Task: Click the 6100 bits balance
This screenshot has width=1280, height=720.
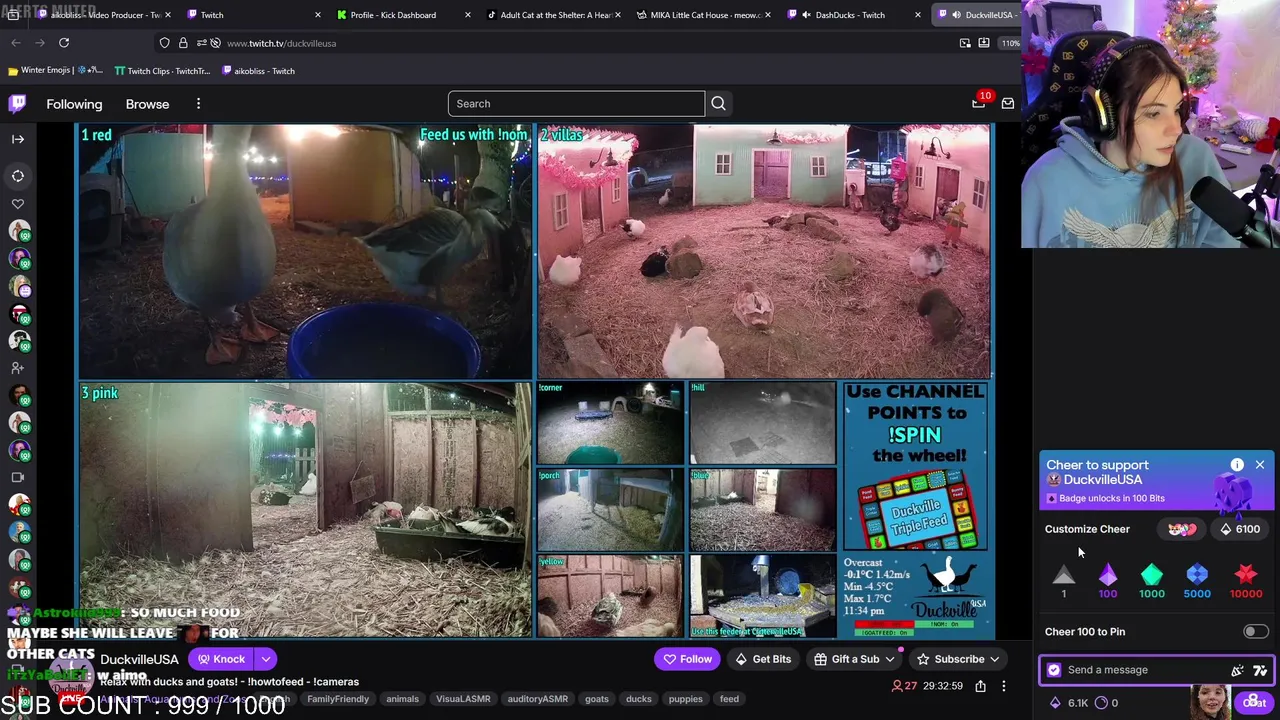Action: pos(1240,529)
